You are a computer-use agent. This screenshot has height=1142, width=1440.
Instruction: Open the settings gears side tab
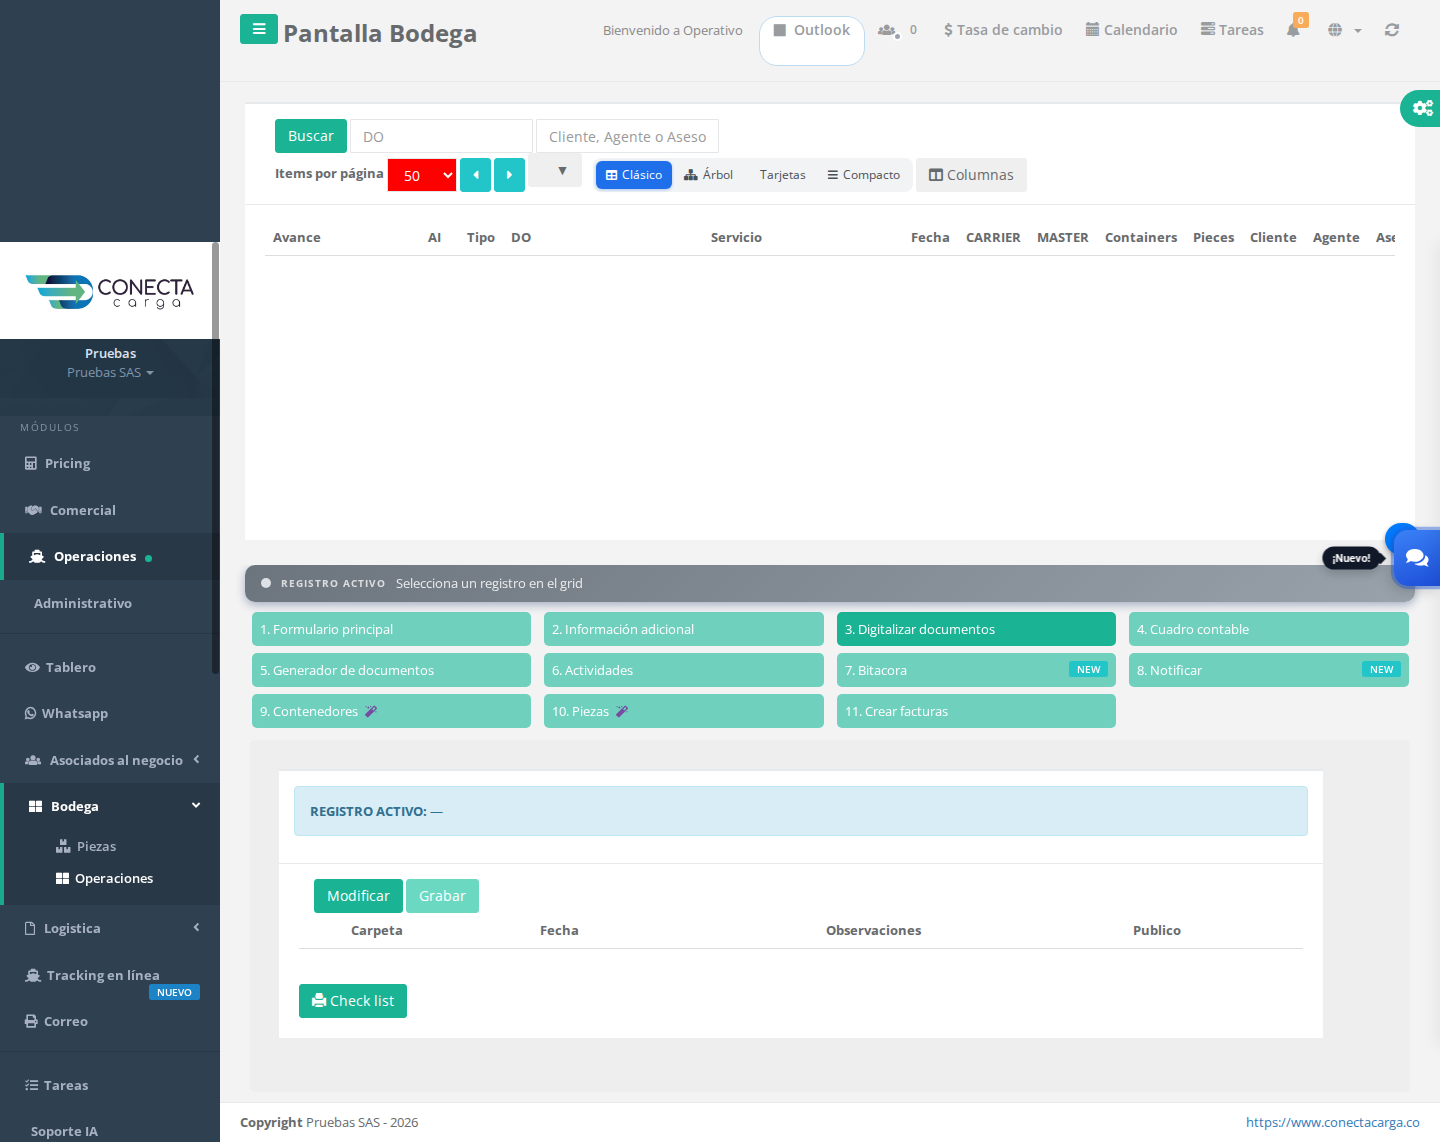(x=1422, y=108)
